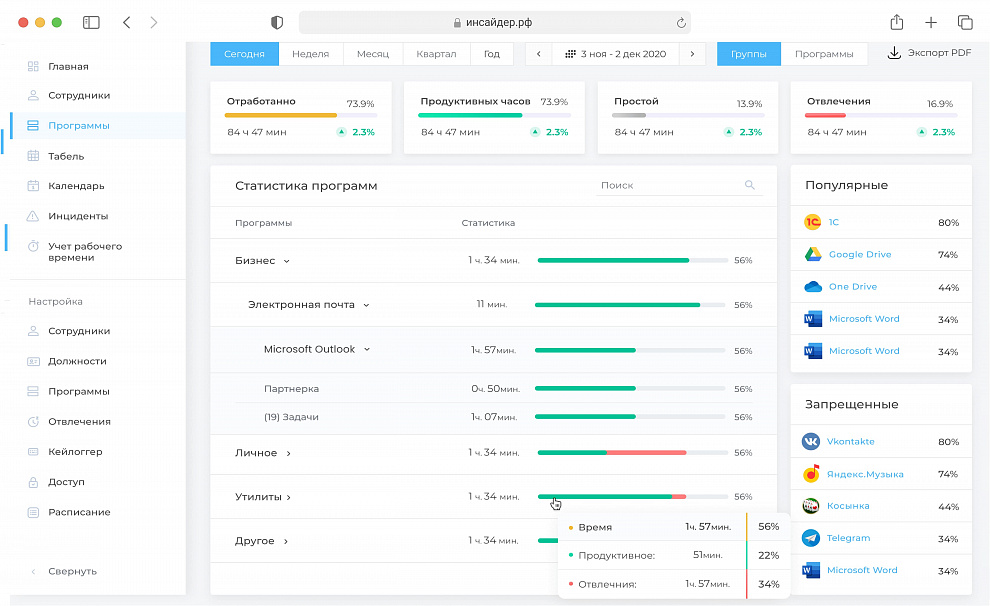Switch view to Программы toggle
This screenshot has height=606, width=990.
click(824, 54)
